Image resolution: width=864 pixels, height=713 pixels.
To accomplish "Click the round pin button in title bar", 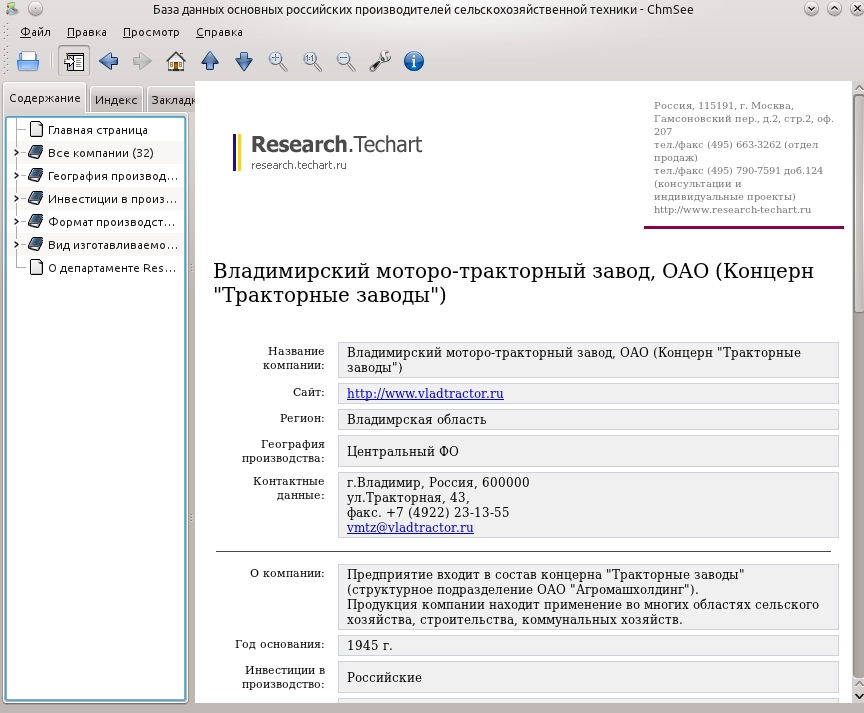I will tap(35, 9).
